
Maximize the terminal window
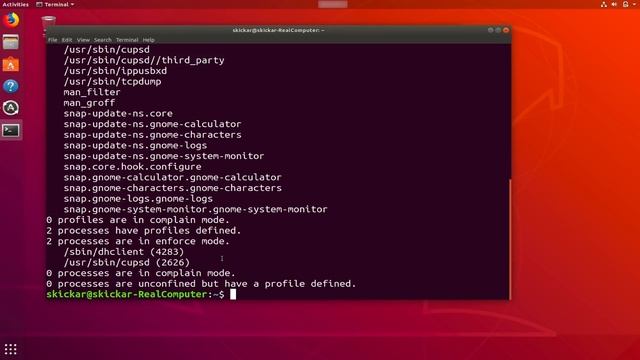(x=498, y=30)
